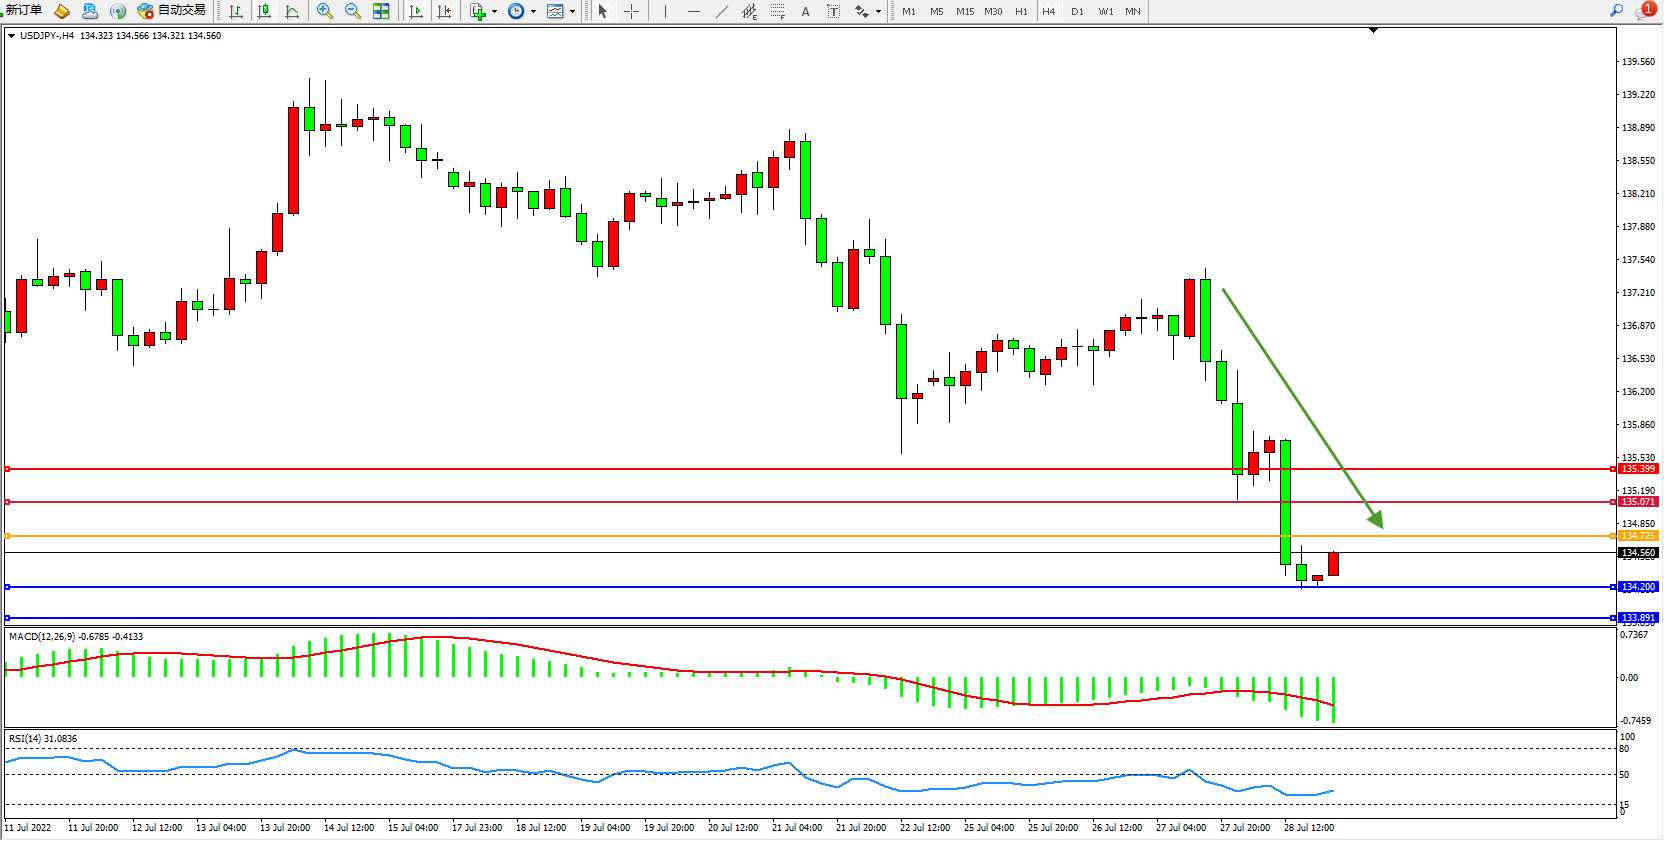
Task: Click the zoom in magnifier icon
Action: (325, 11)
